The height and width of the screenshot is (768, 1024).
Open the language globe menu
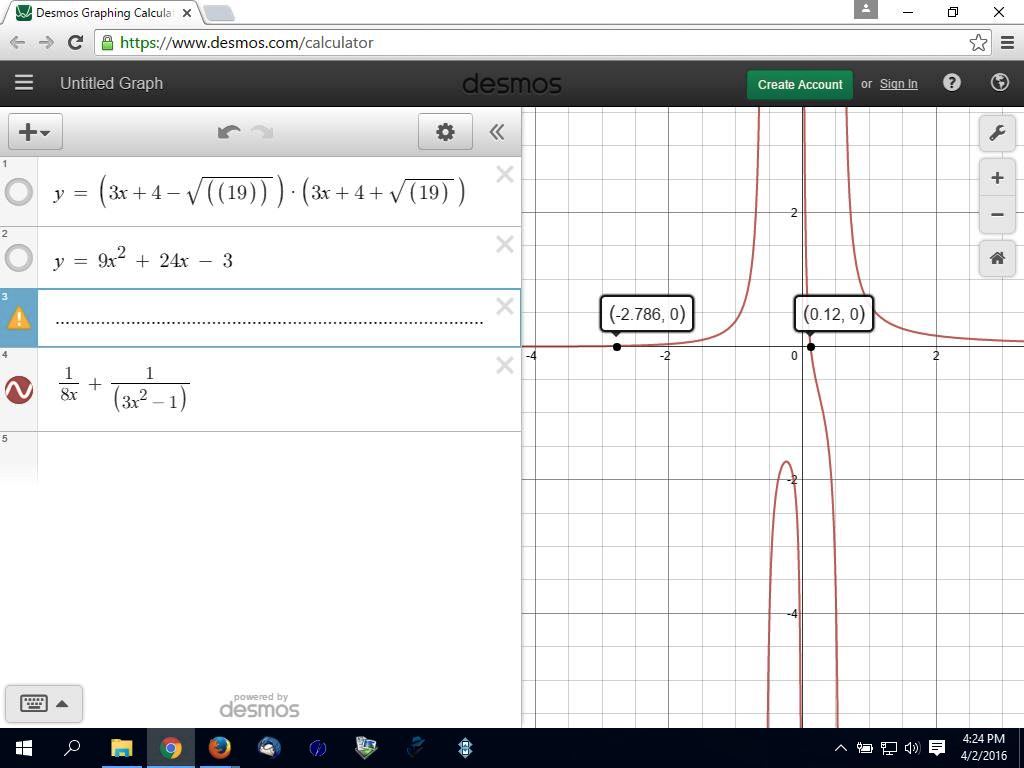coord(1000,83)
